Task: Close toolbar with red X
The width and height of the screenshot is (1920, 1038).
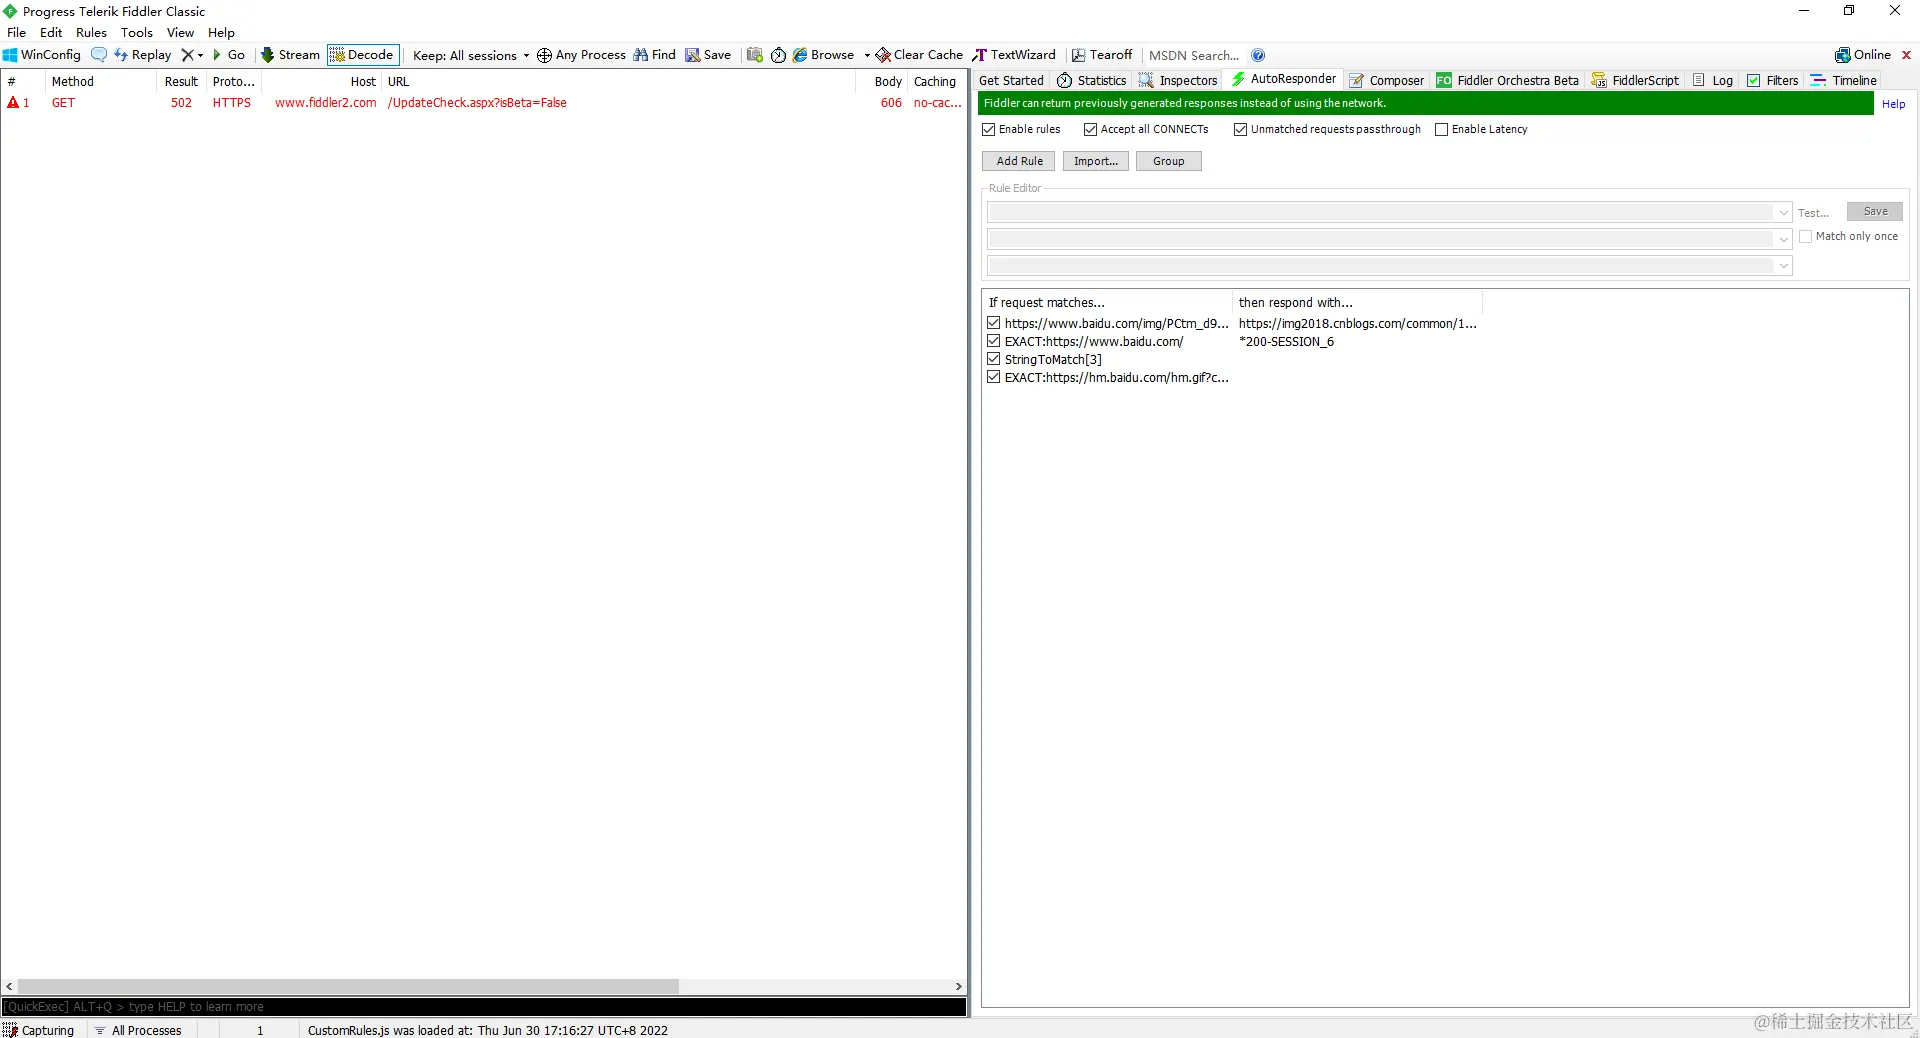Action: 1906,55
